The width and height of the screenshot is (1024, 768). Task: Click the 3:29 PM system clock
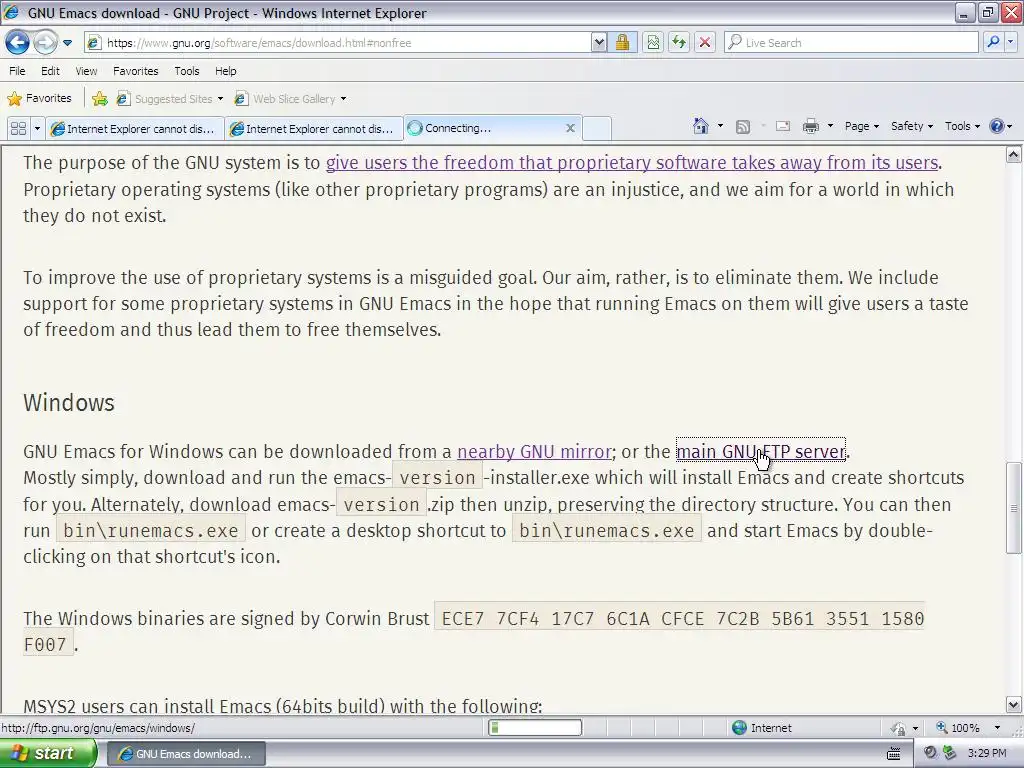[987, 753]
